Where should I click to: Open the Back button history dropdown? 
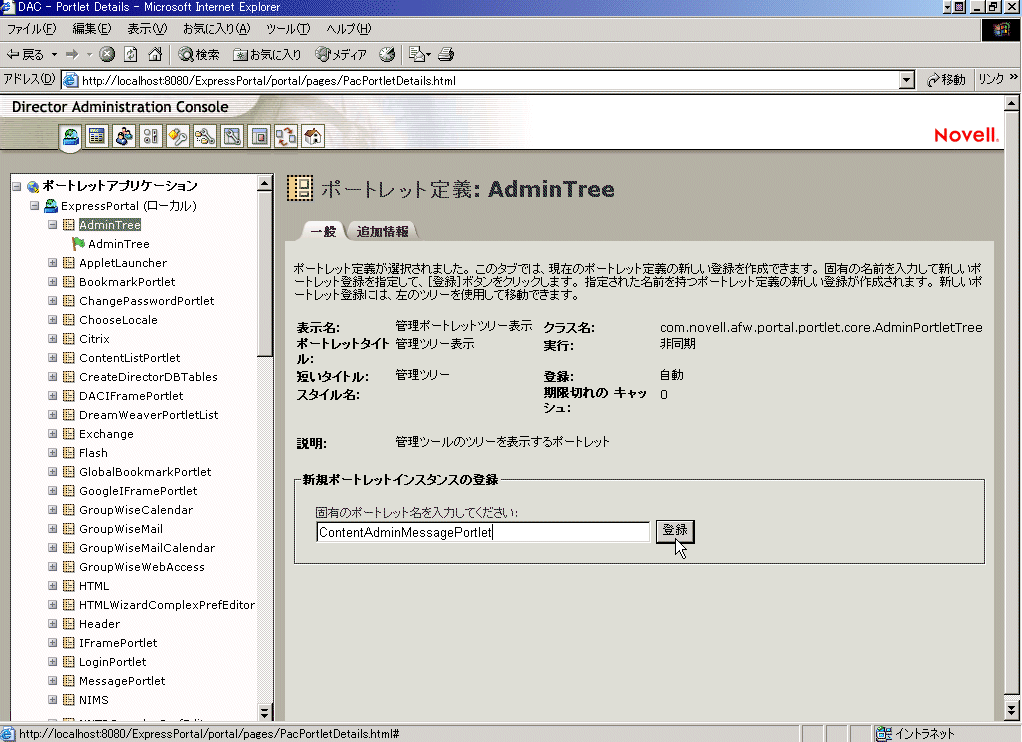point(55,54)
